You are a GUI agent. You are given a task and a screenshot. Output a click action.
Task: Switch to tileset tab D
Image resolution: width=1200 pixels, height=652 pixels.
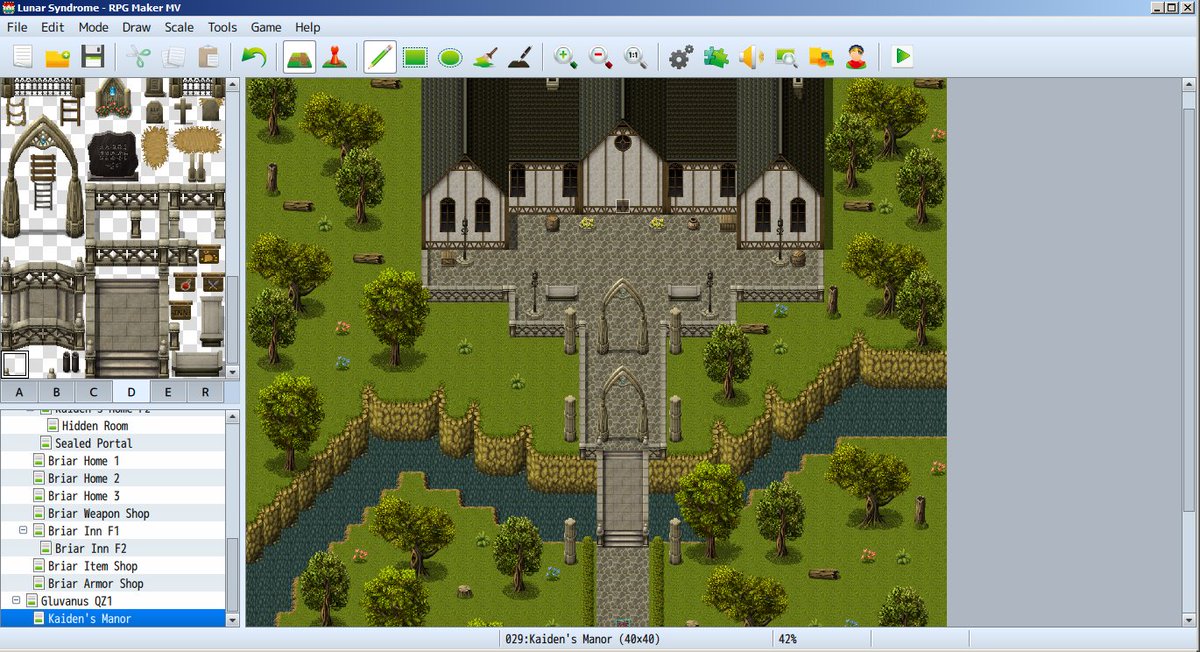point(131,392)
